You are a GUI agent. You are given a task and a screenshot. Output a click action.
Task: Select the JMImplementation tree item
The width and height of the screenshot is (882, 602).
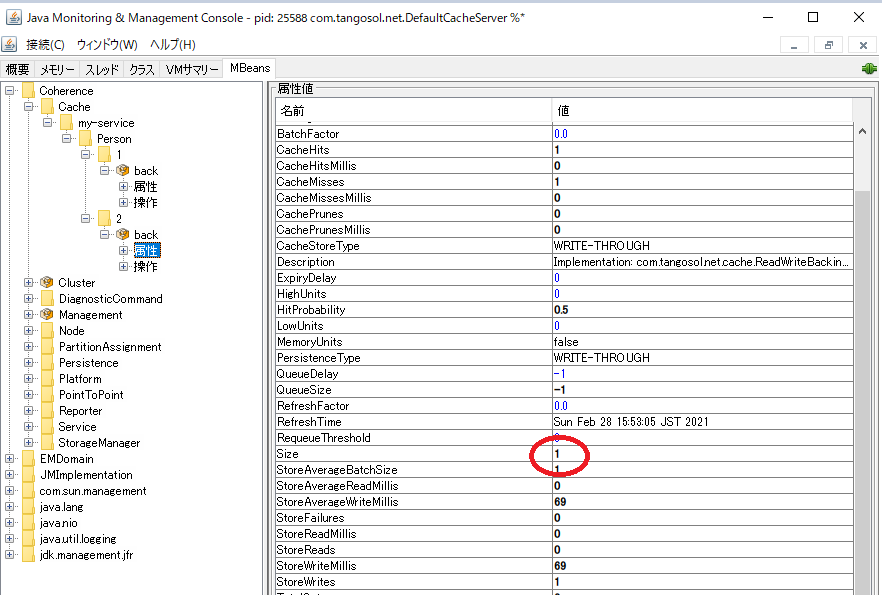pos(86,475)
